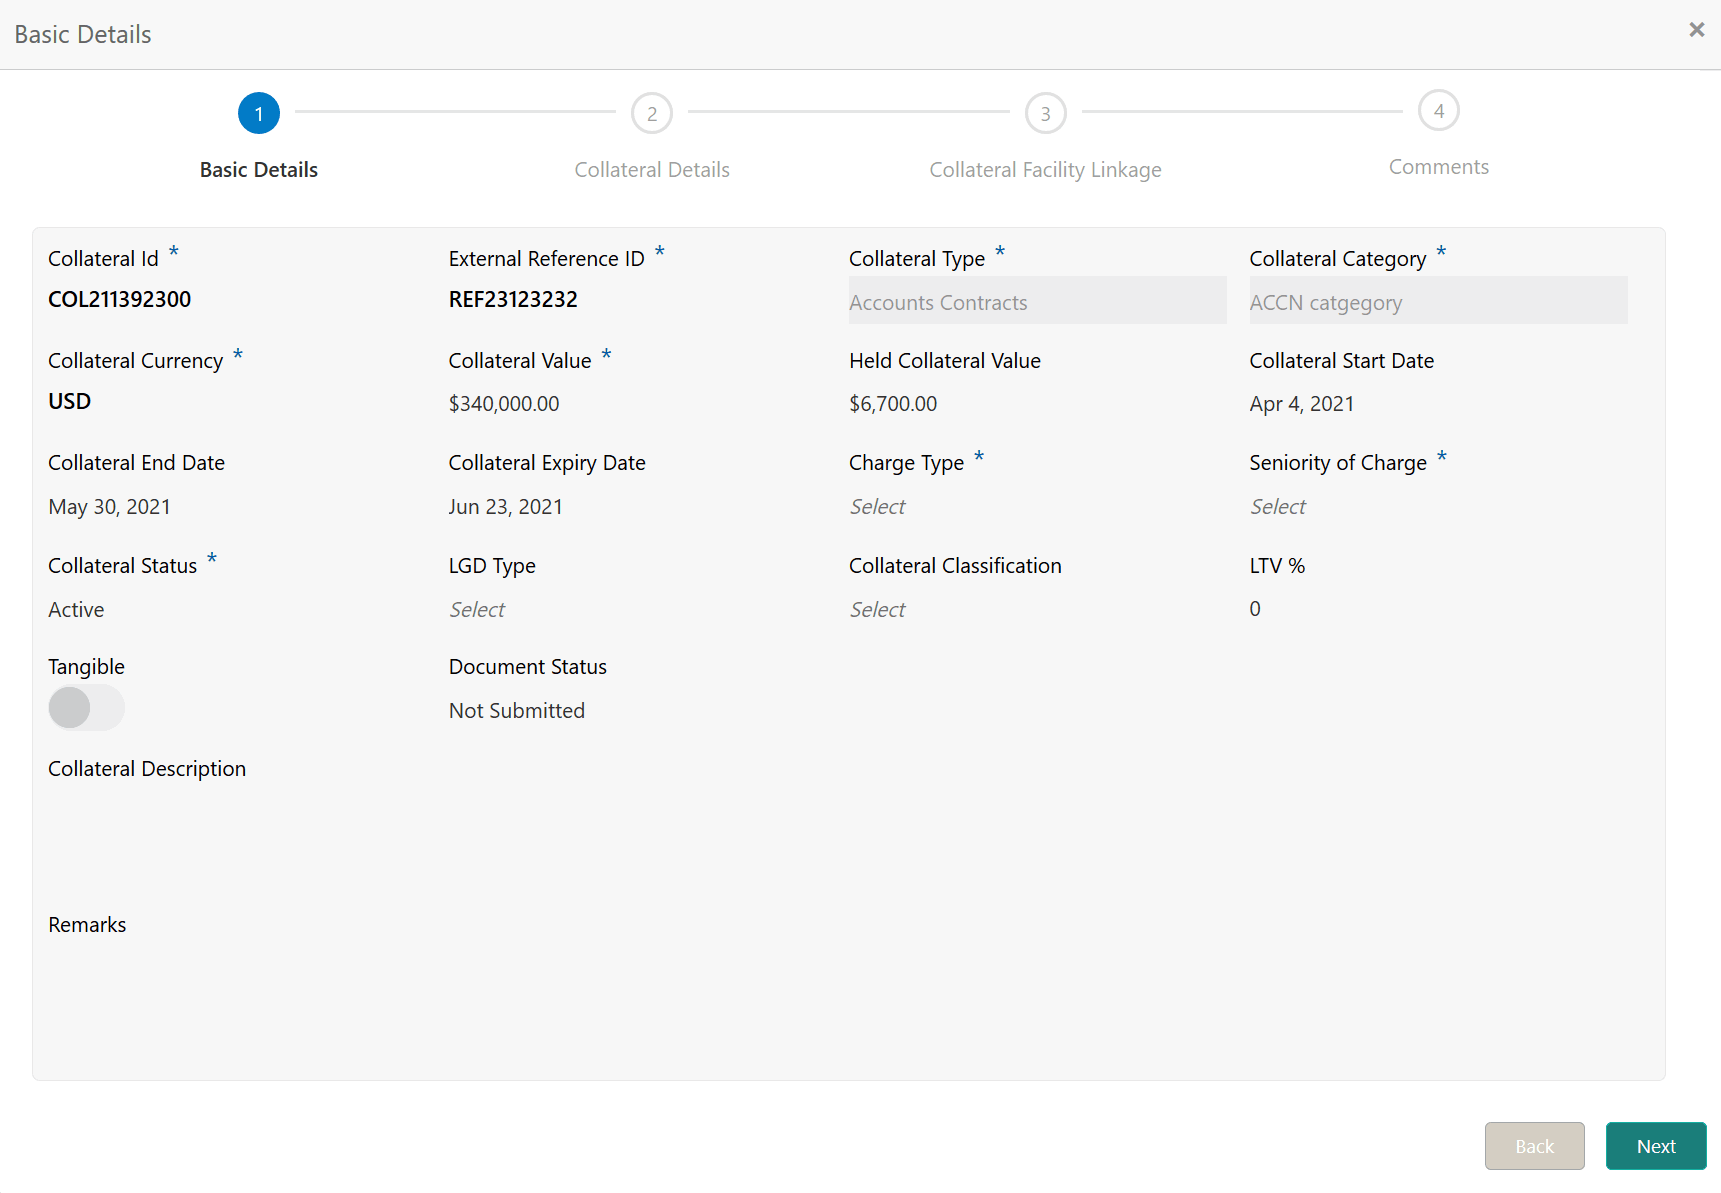The height and width of the screenshot is (1193, 1721).
Task: Select the Collateral Expiry Date Jun 23, 2021
Action: tap(506, 507)
